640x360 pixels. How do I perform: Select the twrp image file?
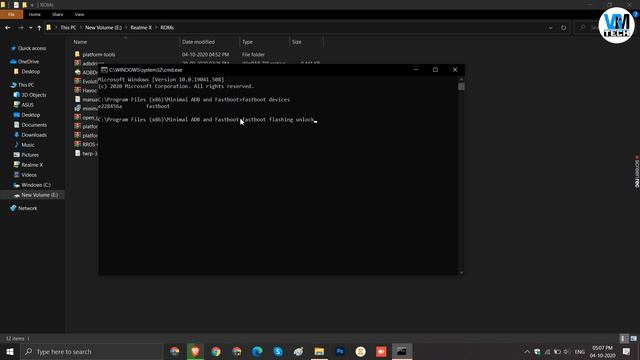(86, 153)
